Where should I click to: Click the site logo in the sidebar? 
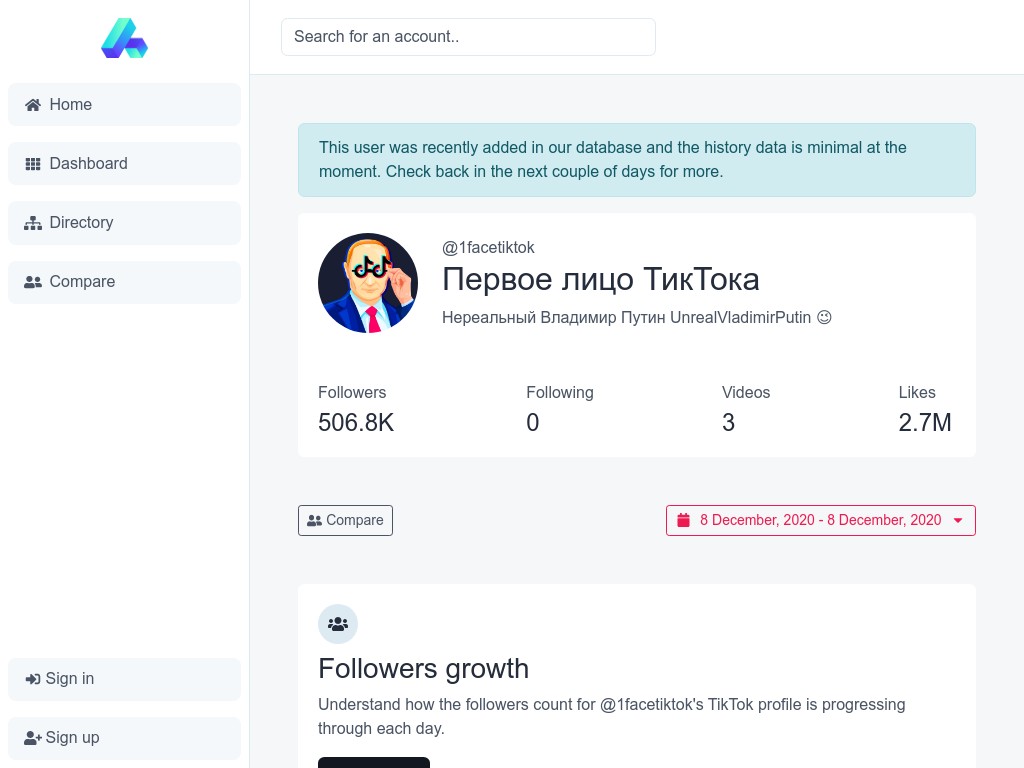[x=124, y=38]
